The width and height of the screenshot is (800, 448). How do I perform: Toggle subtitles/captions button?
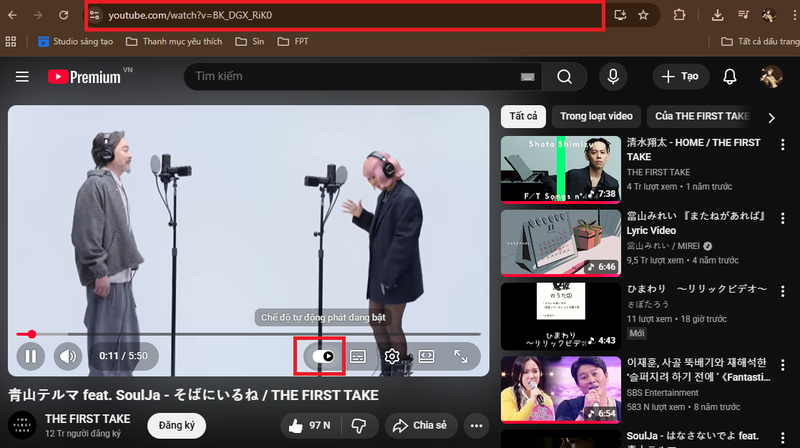(358, 356)
